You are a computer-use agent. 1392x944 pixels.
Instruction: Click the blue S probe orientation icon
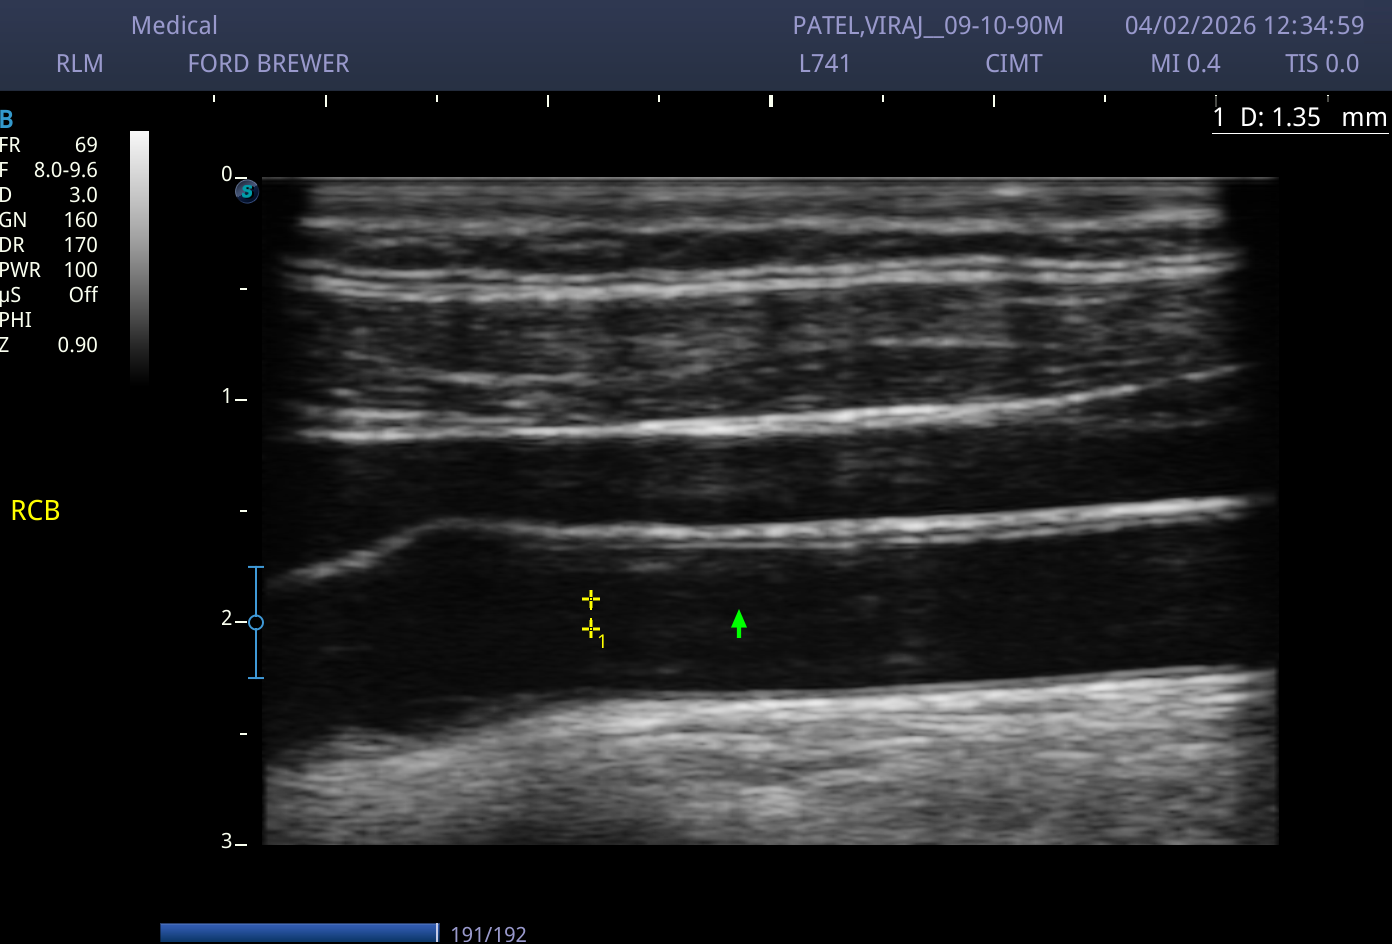click(x=247, y=191)
